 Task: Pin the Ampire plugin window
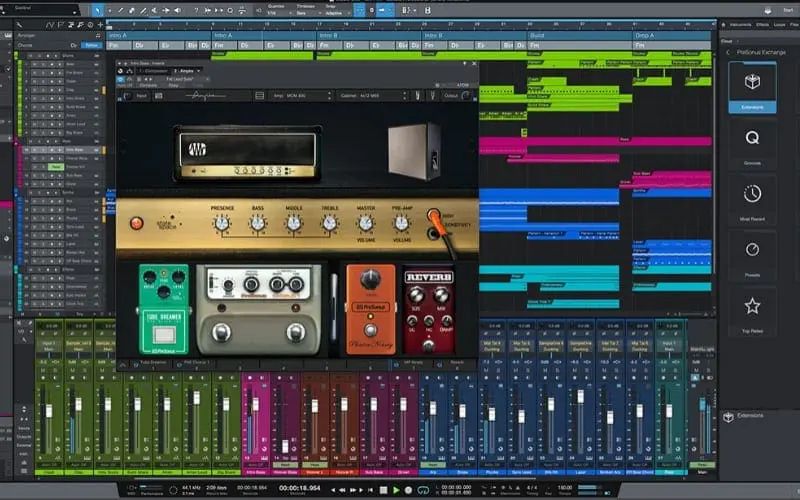(464, 63)
